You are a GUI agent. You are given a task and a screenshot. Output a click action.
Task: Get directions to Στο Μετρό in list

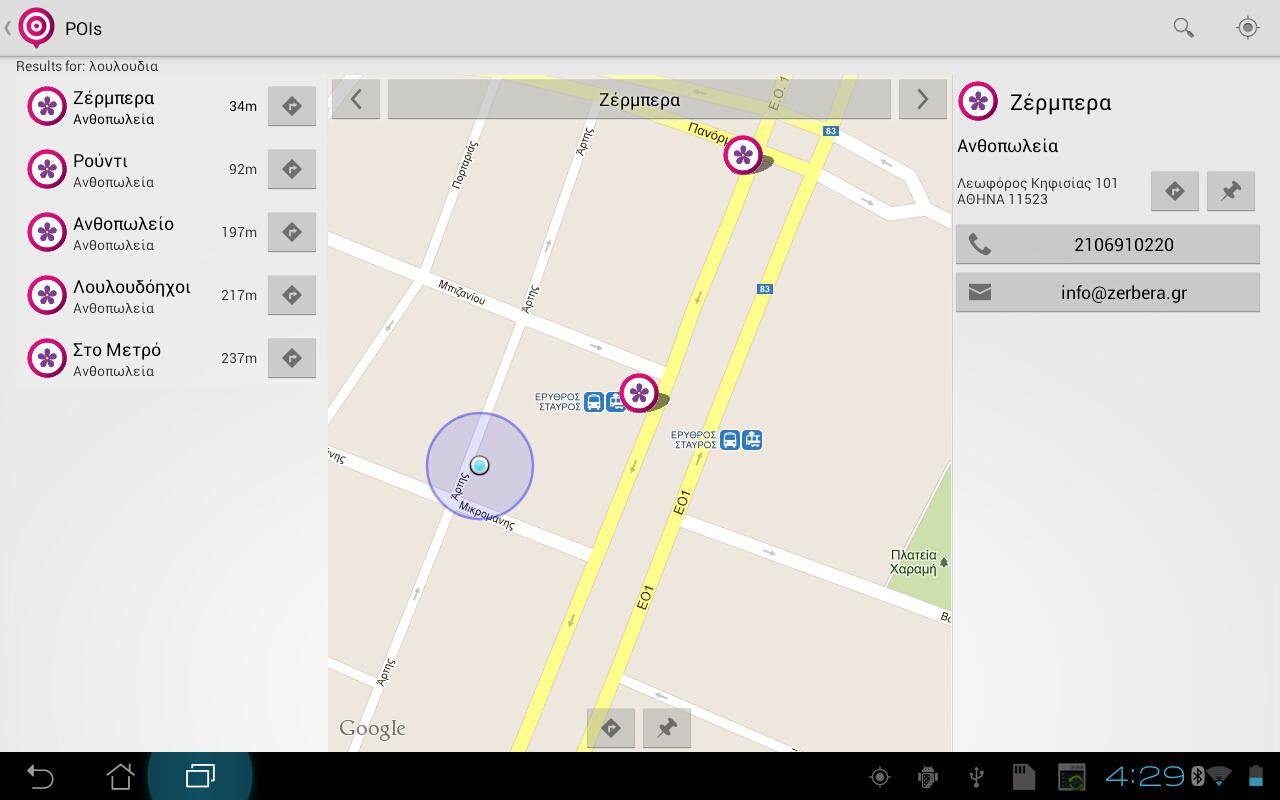tap(292, 358)
